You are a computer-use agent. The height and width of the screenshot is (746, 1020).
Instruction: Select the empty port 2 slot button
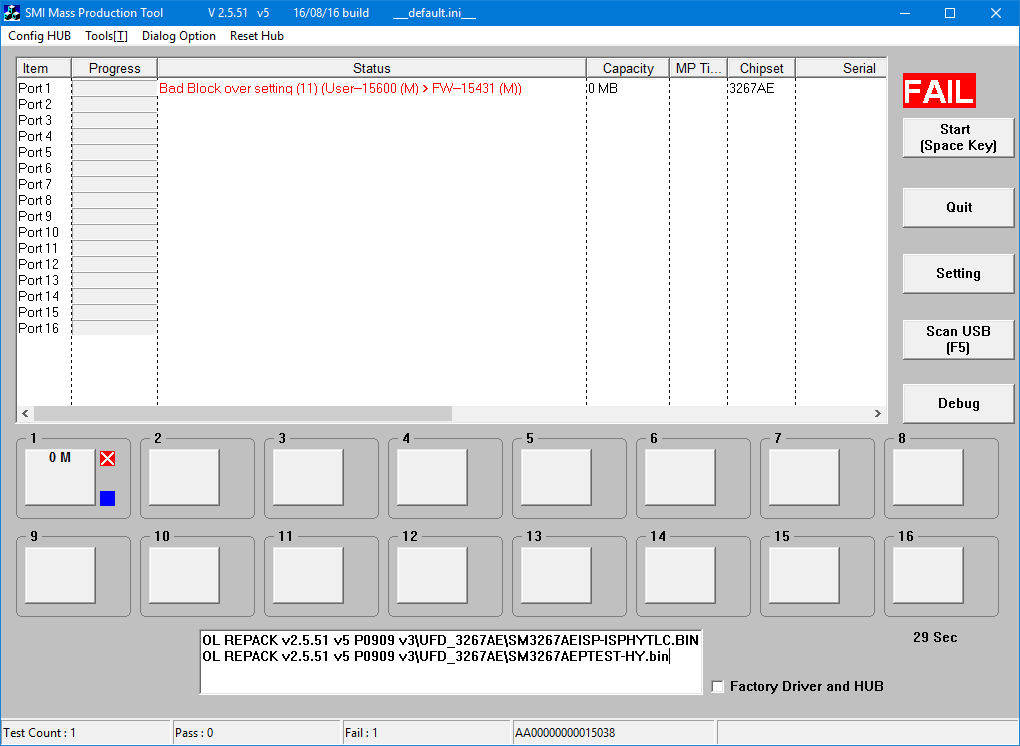pyautogui.click(x=184, y=477)
